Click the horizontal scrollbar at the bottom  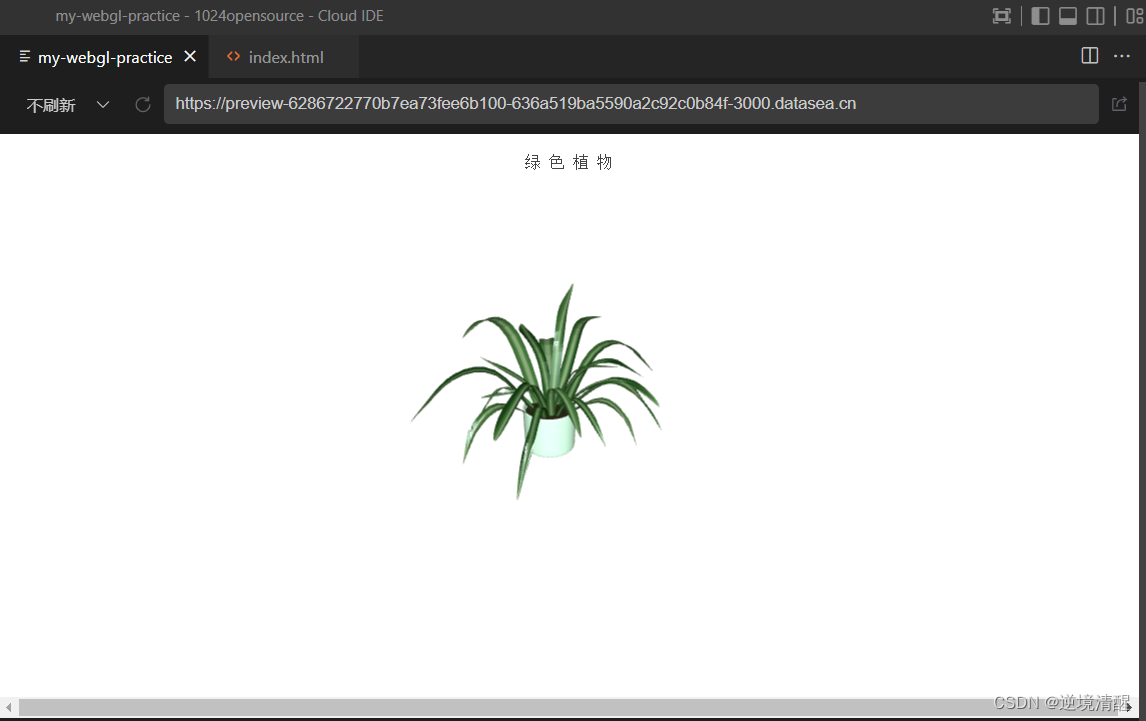[560, 708]
